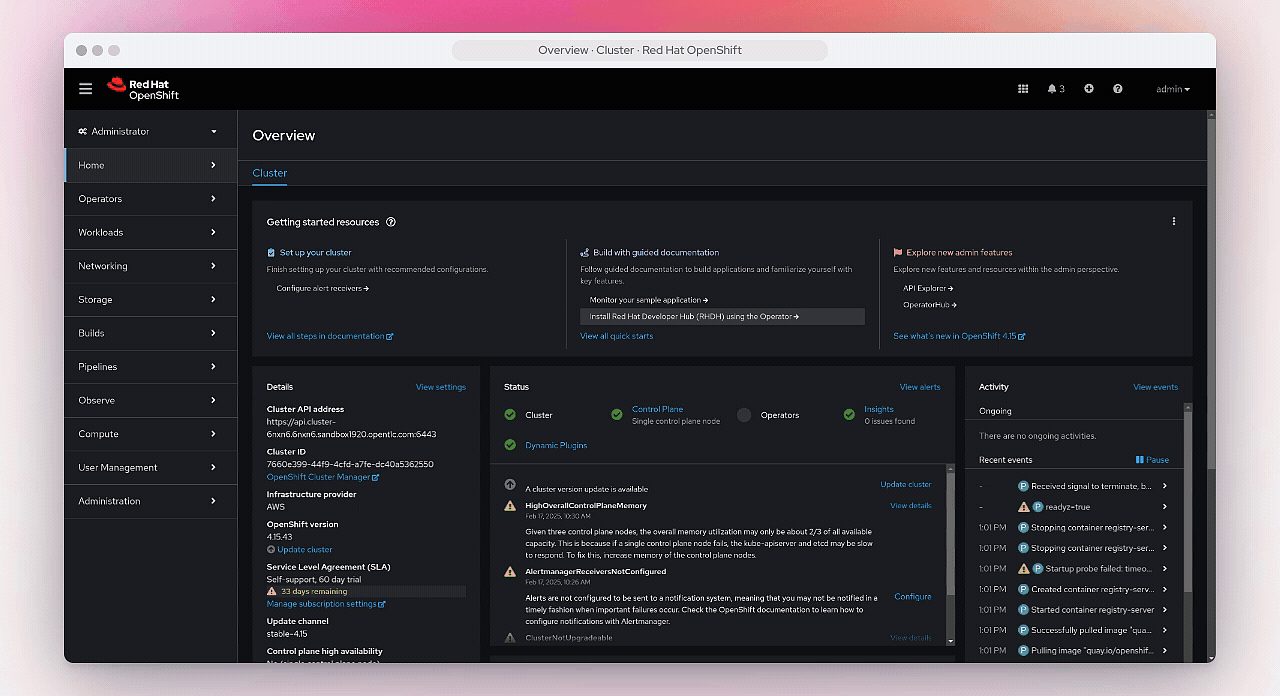Viewport: 1280px width, 696px height.
Task: Open the Administrator perspective switcher
Action: 148,131
